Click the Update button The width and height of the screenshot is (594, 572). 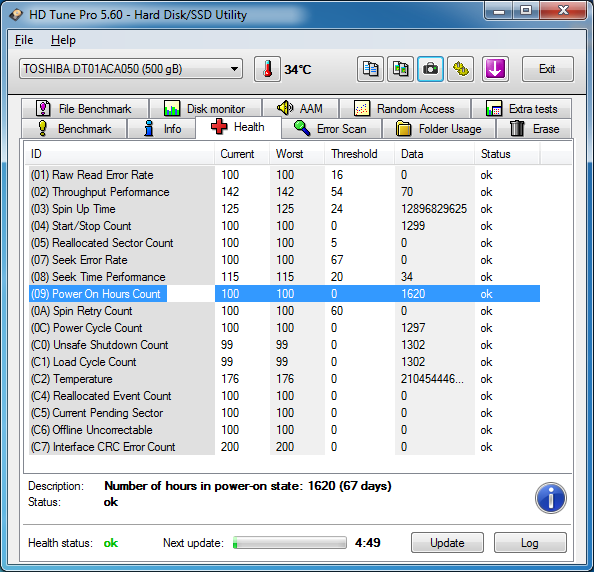point(447,542)
